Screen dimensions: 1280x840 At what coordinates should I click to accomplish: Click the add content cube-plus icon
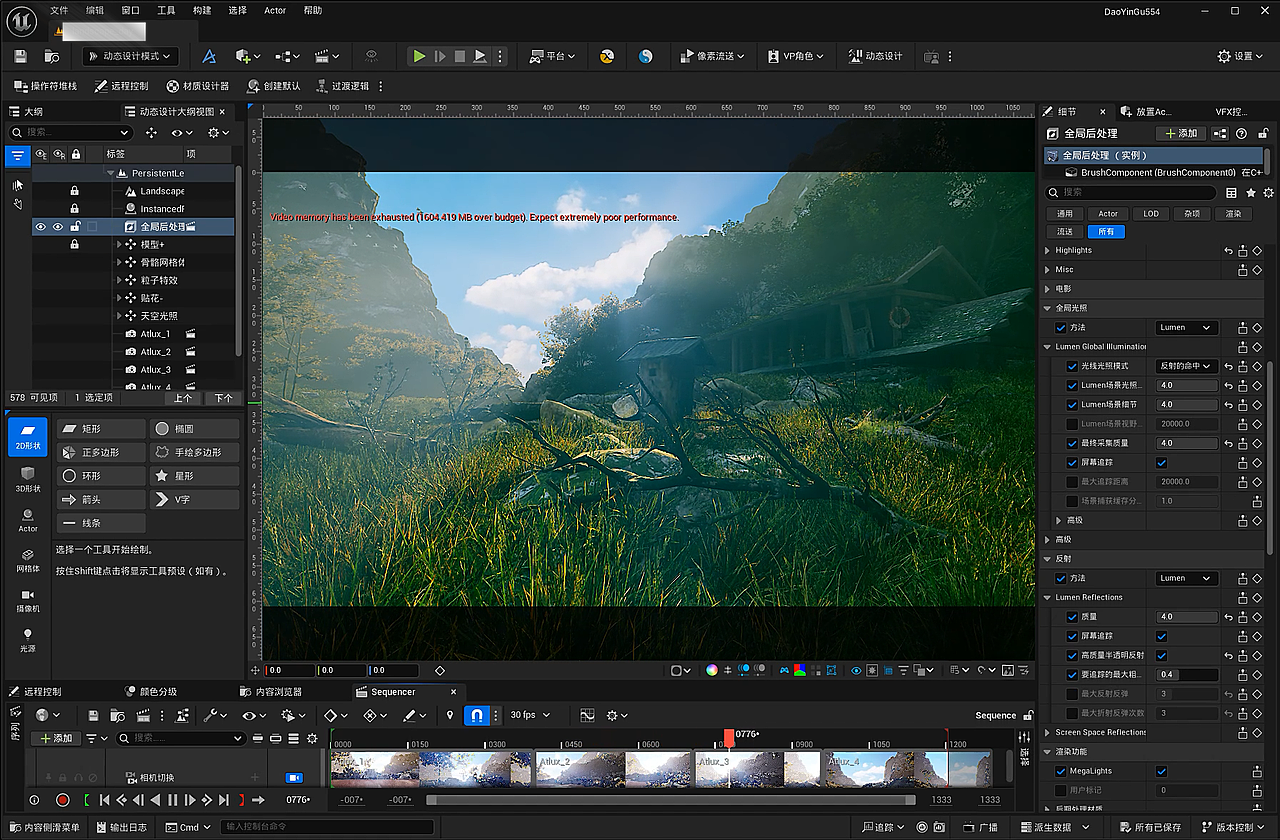pyautogui.click(x=247, y=56)
